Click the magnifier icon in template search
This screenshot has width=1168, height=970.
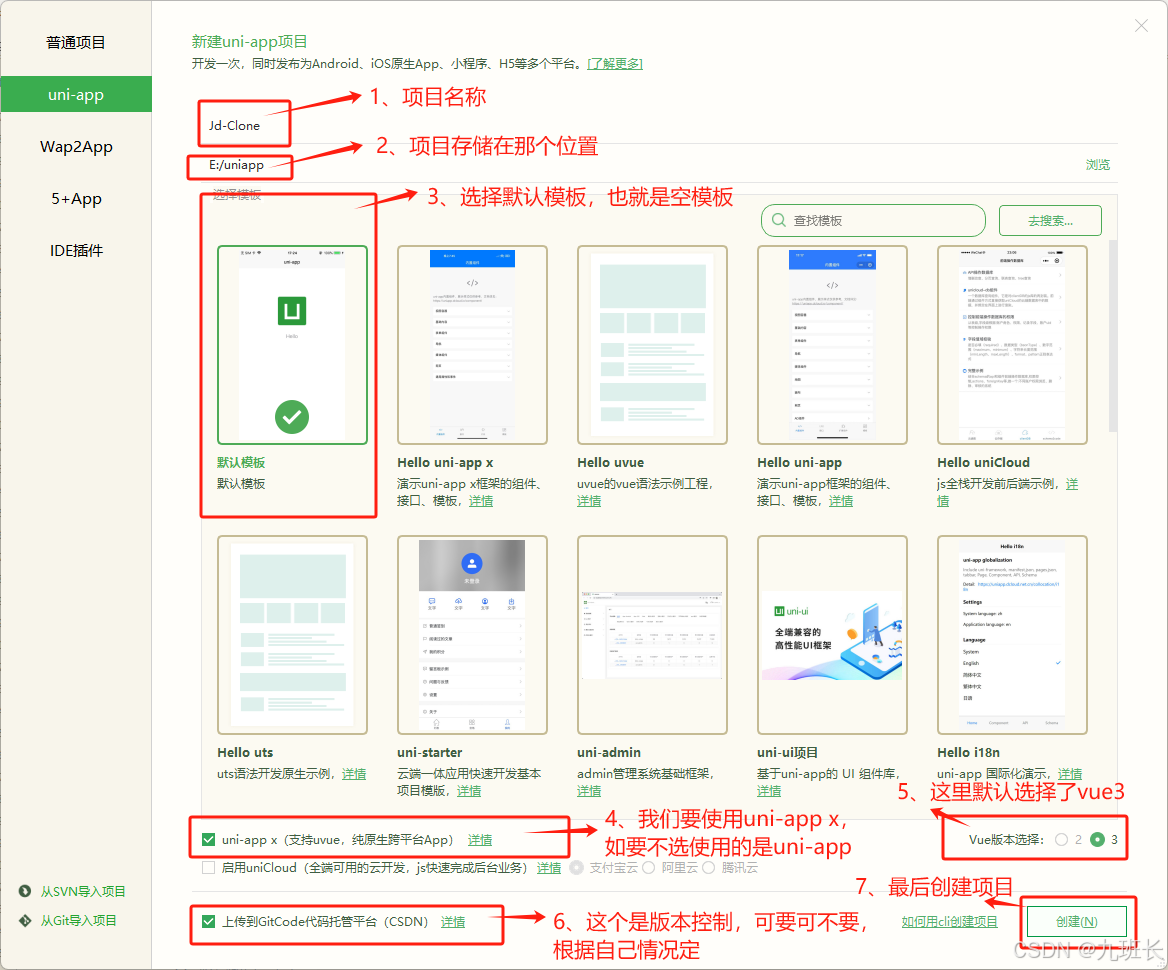[x=778, y=221]
